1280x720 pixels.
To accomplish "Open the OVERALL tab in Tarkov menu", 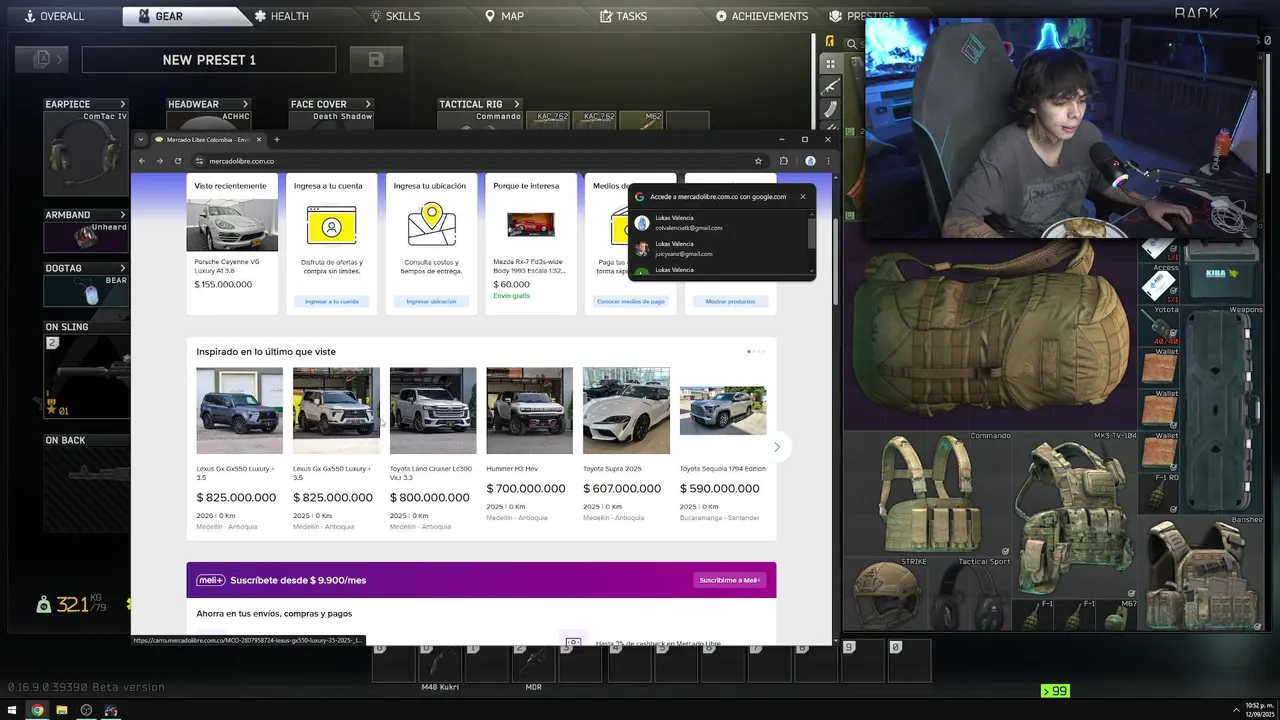I will pos(55,16).
